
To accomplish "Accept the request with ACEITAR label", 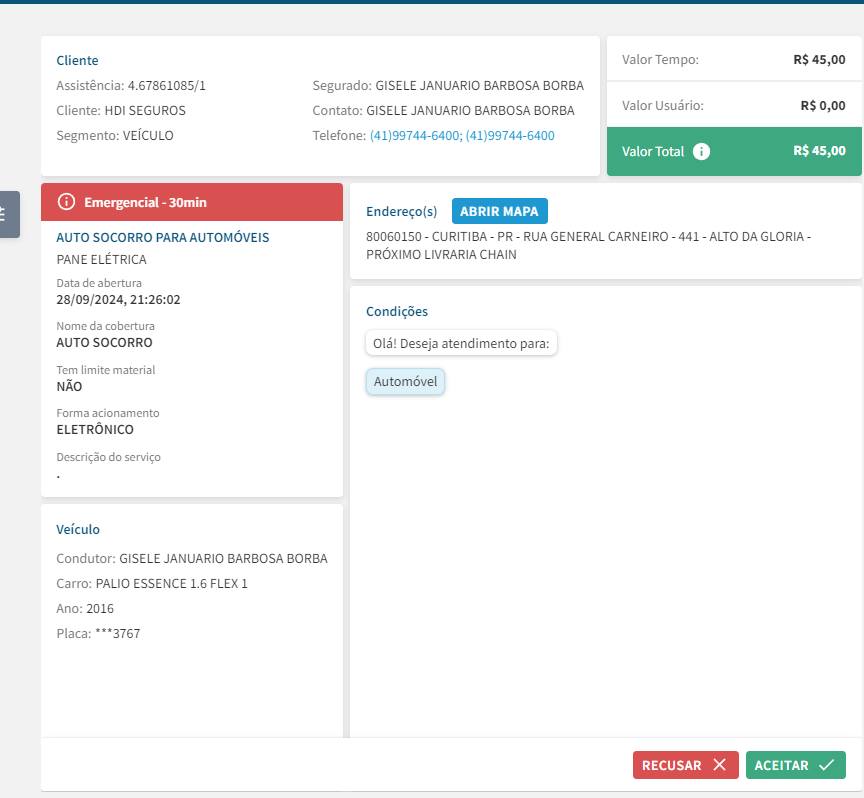I will [781, 765].
